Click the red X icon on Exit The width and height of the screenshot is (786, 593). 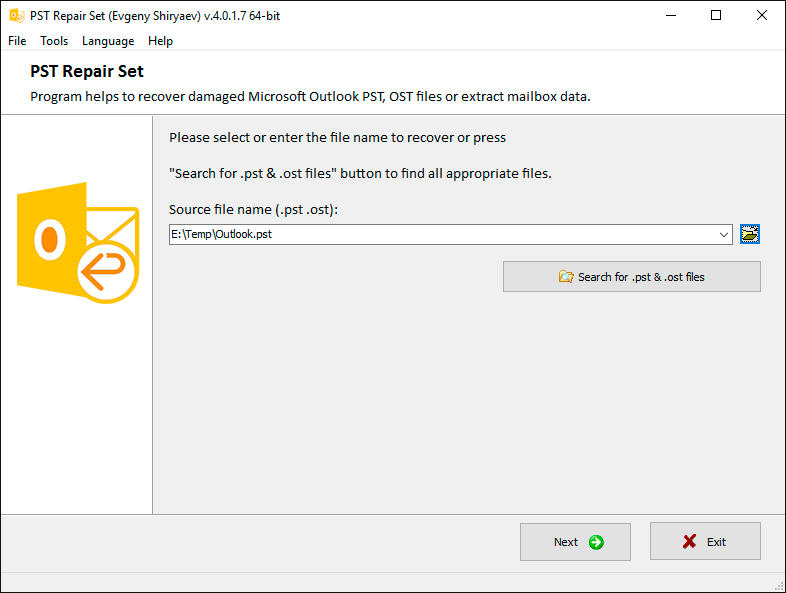(689, 541)
